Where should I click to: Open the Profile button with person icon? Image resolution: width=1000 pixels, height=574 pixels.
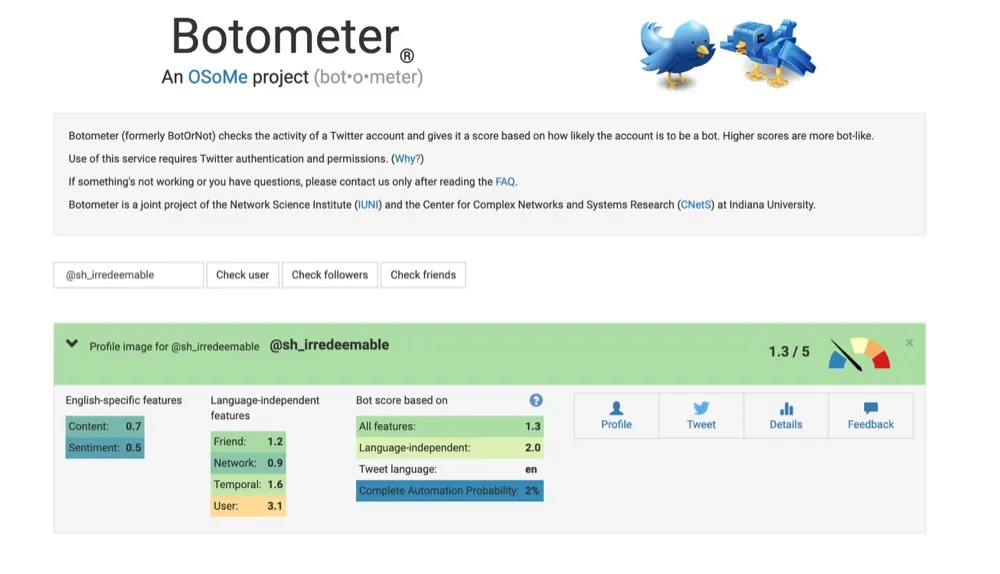[x=616, y=415]
